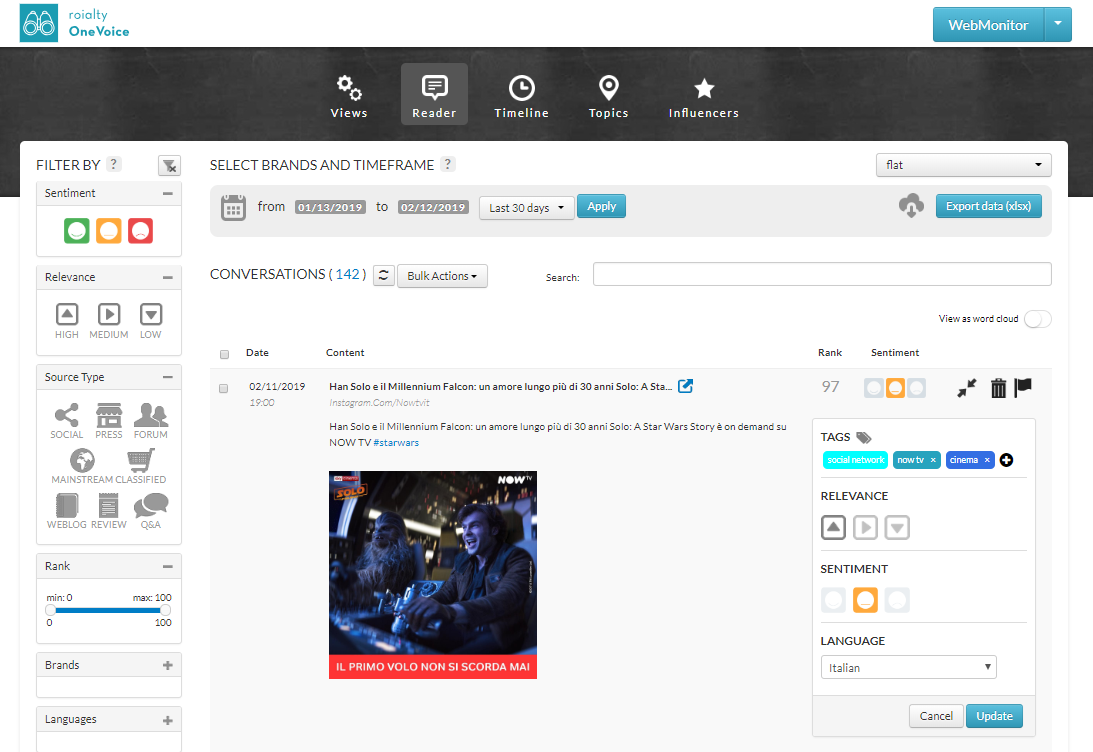Image resolution: width=1093 pixels, height=752 pixels.
Task: Delete the Han Solo conversation
Action: click(x=998, y=387)
